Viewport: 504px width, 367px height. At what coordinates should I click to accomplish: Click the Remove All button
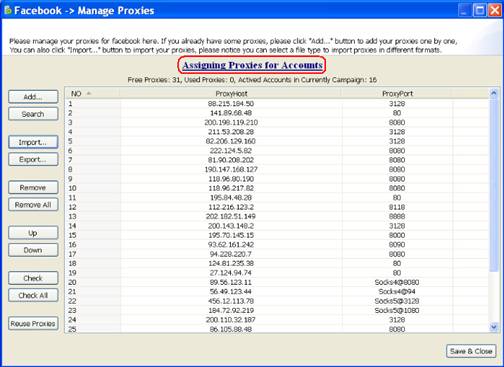[x=33, y=205]
